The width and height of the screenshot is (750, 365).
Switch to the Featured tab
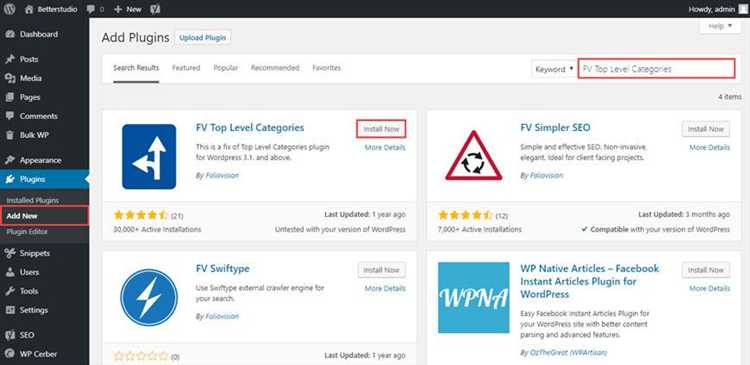[186, 68]
